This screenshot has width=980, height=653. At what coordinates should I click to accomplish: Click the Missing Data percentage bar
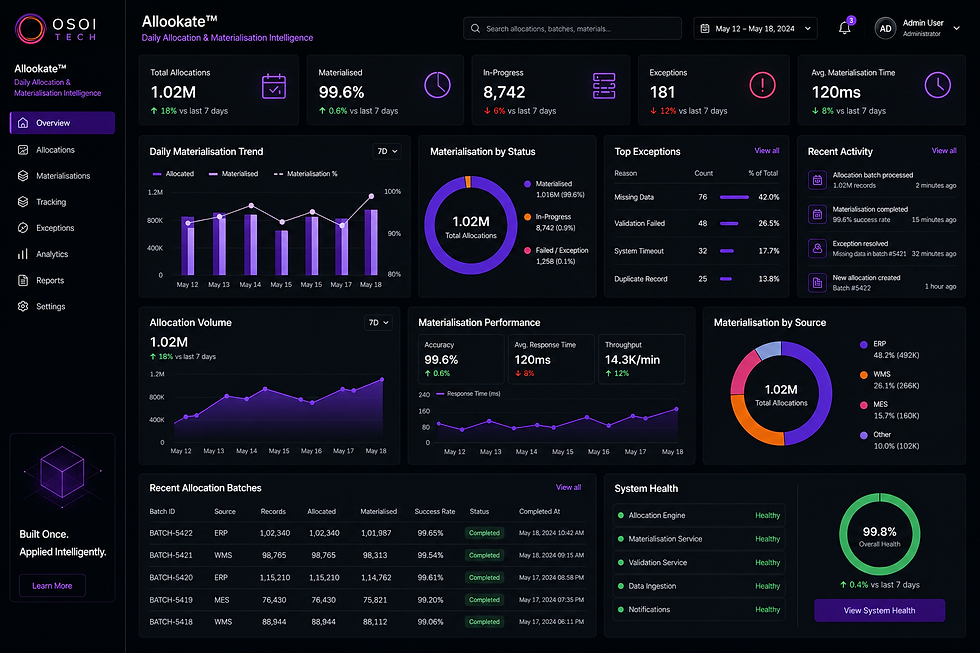tap(734, 197)
